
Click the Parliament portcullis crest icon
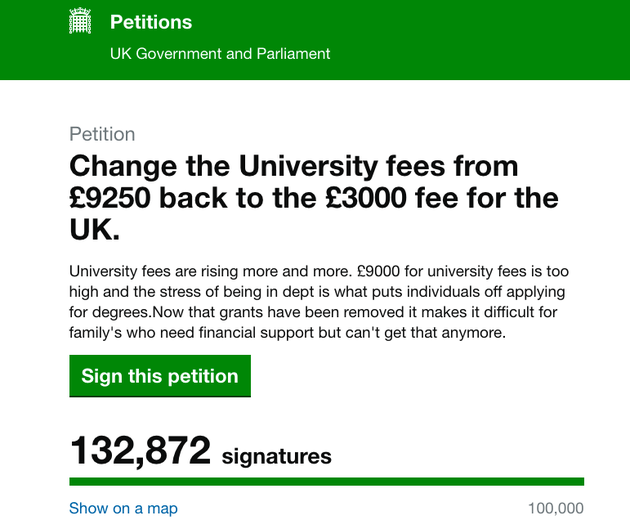point(80,21)
